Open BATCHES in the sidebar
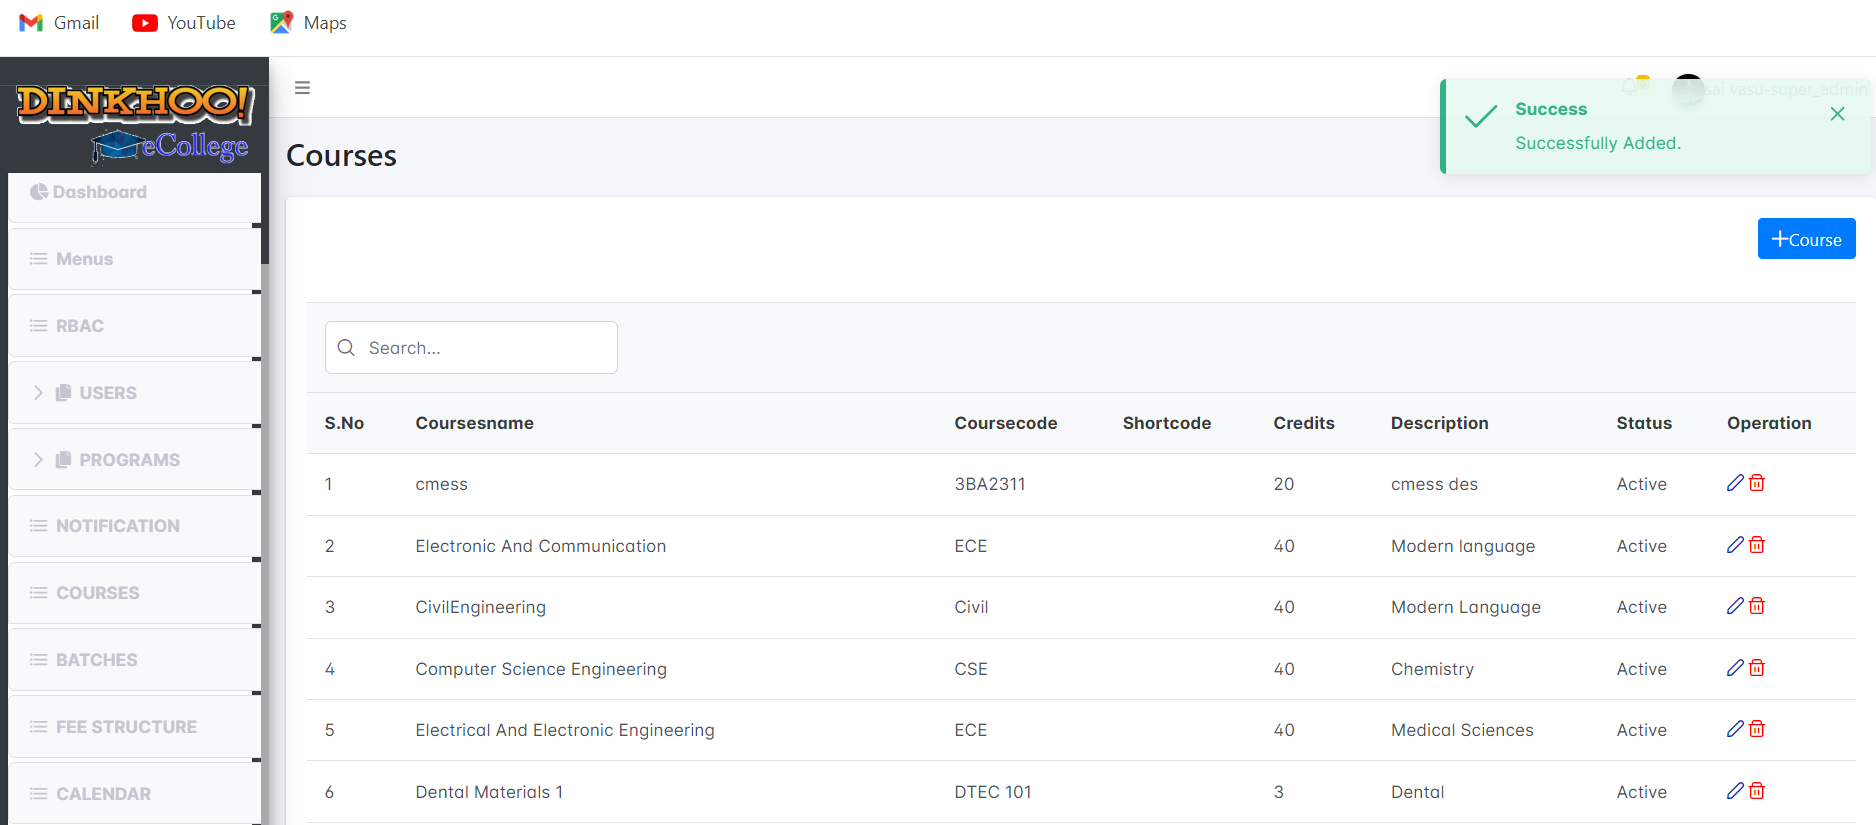 (135, 660)
